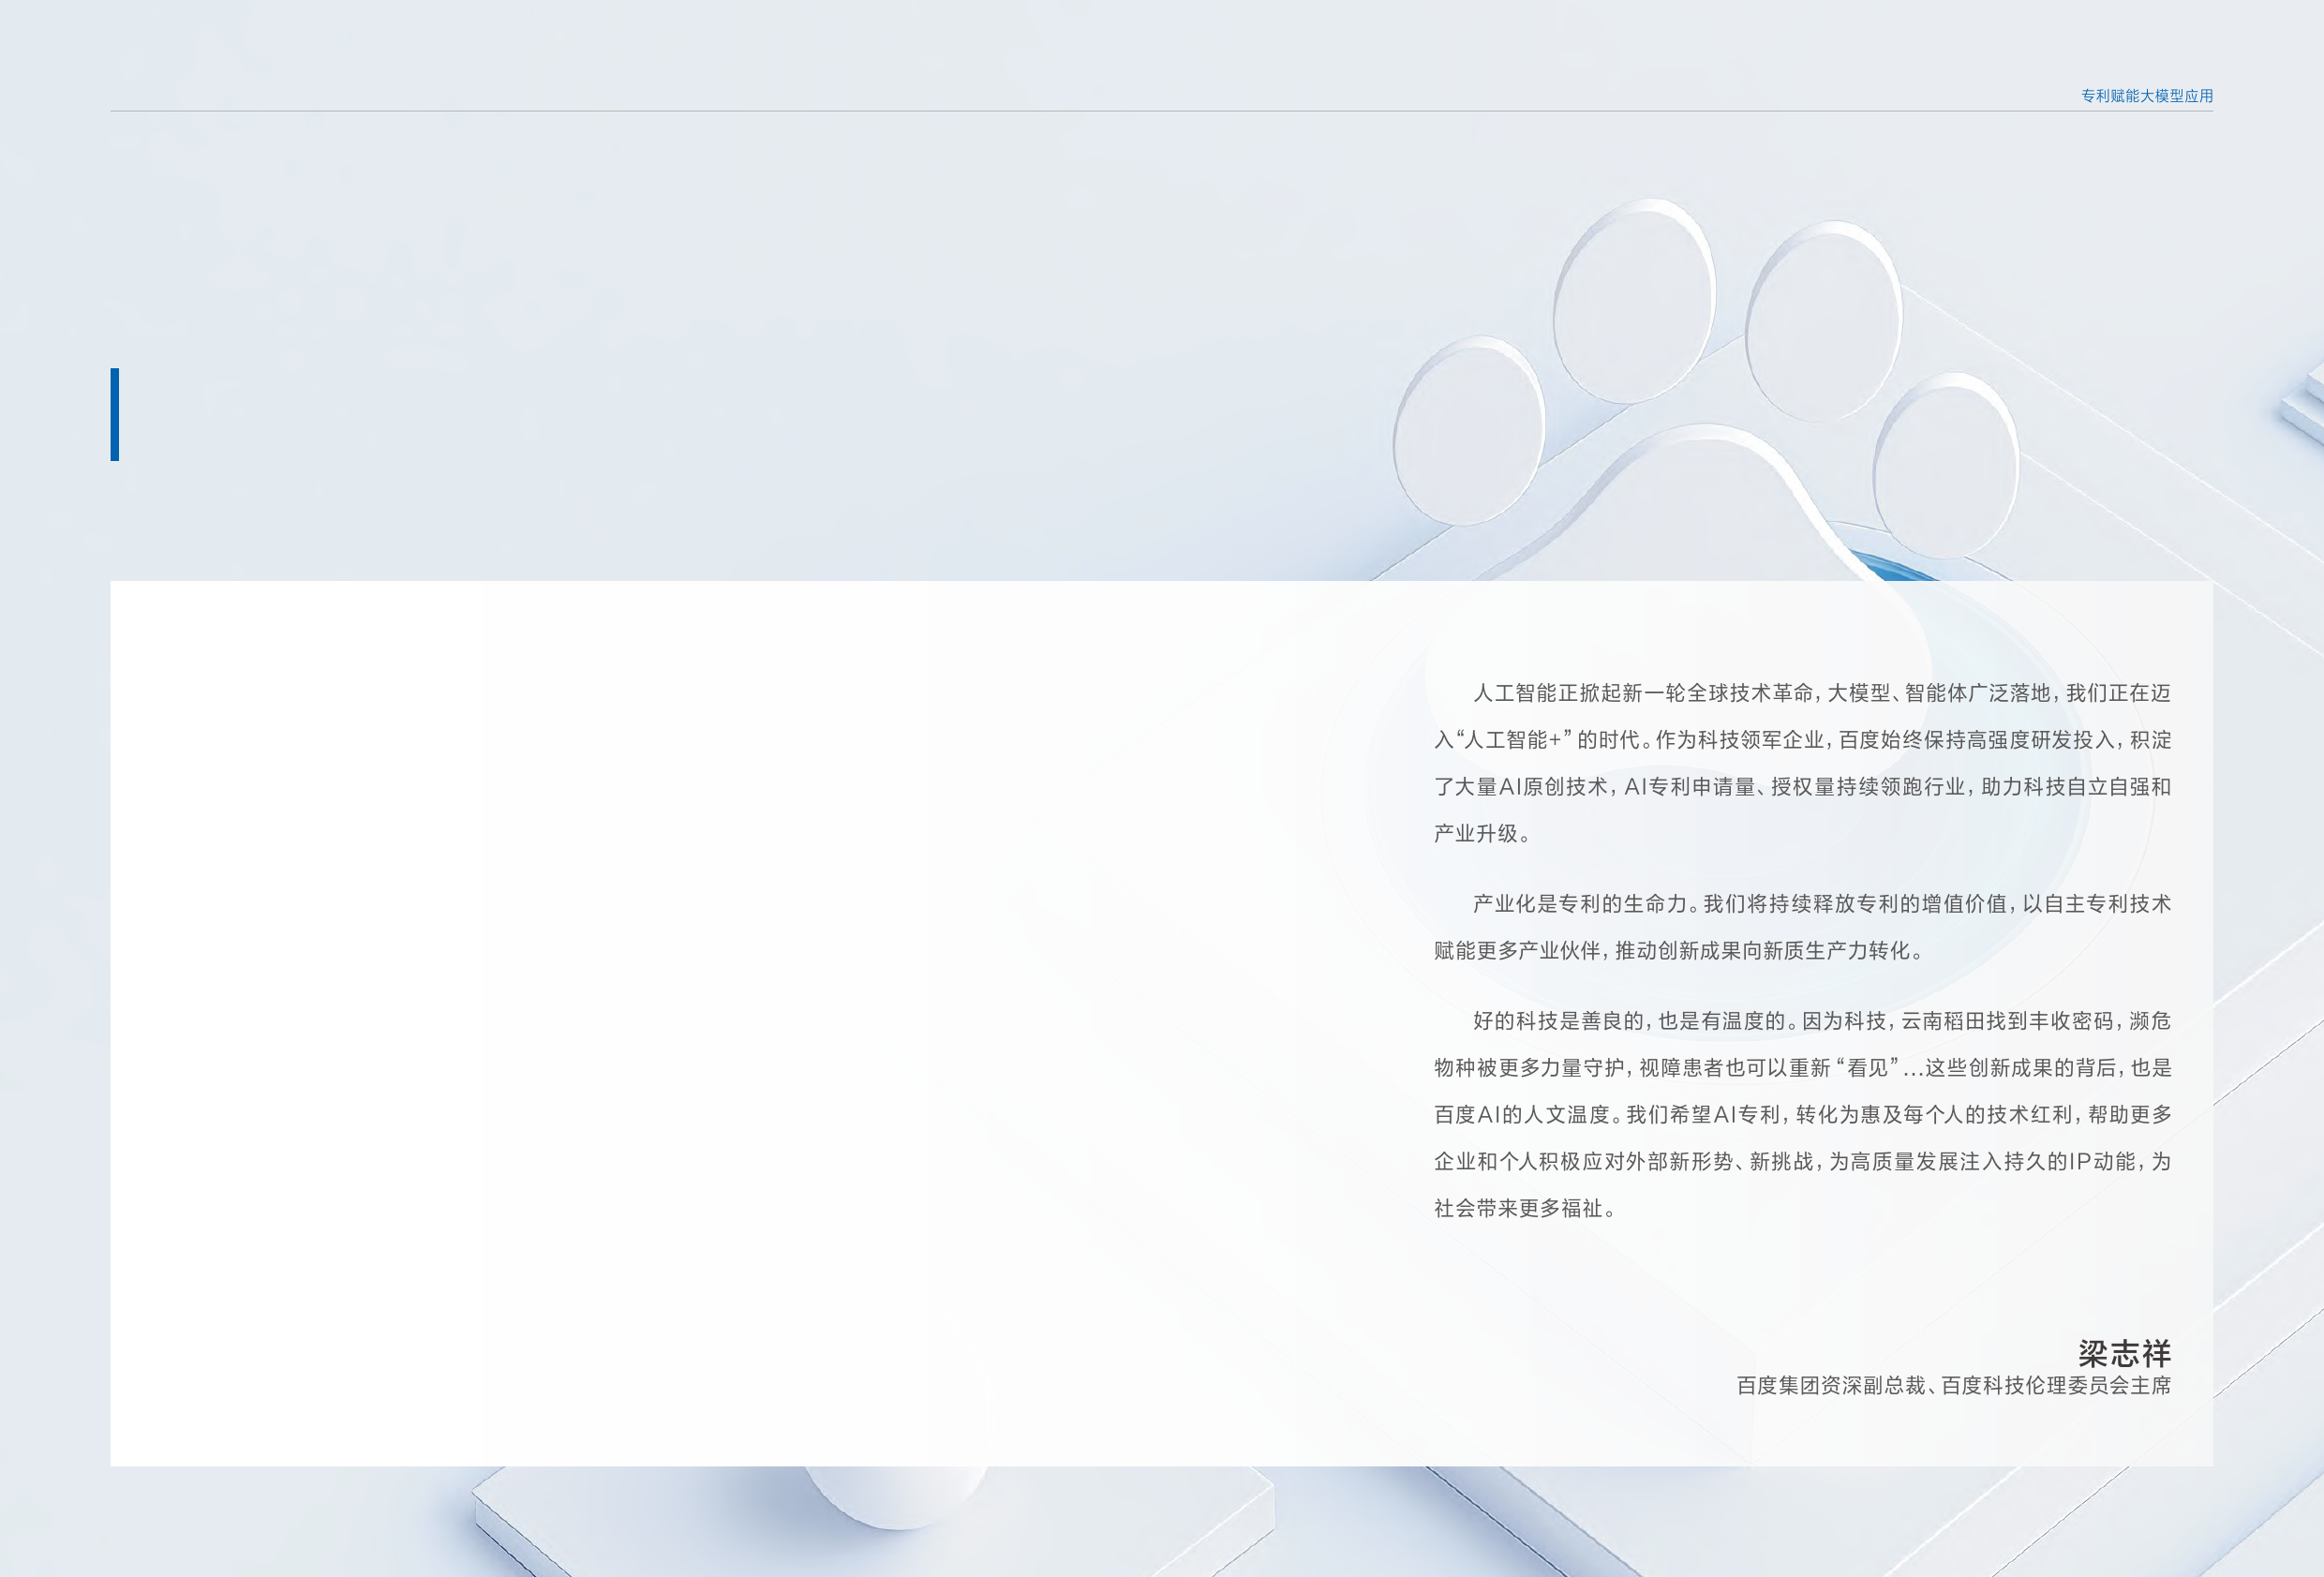Click the line starting 赋能更多产业伙伴
Viewport: 2324px width, 1577px height.
point(1679,951)
